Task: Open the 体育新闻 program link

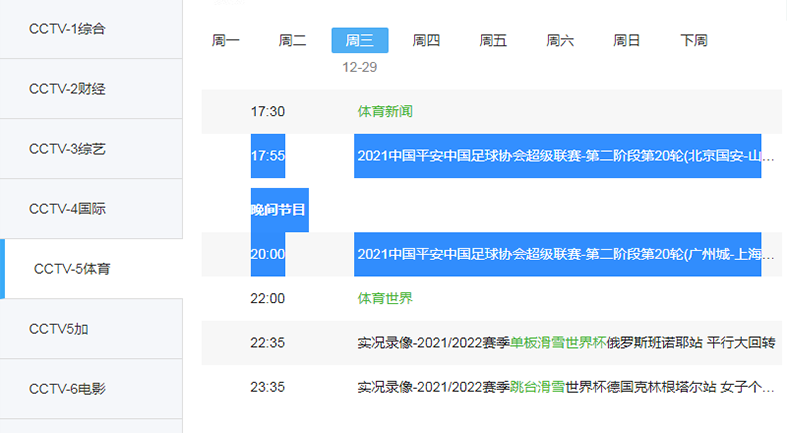Action: click(385, 111)
